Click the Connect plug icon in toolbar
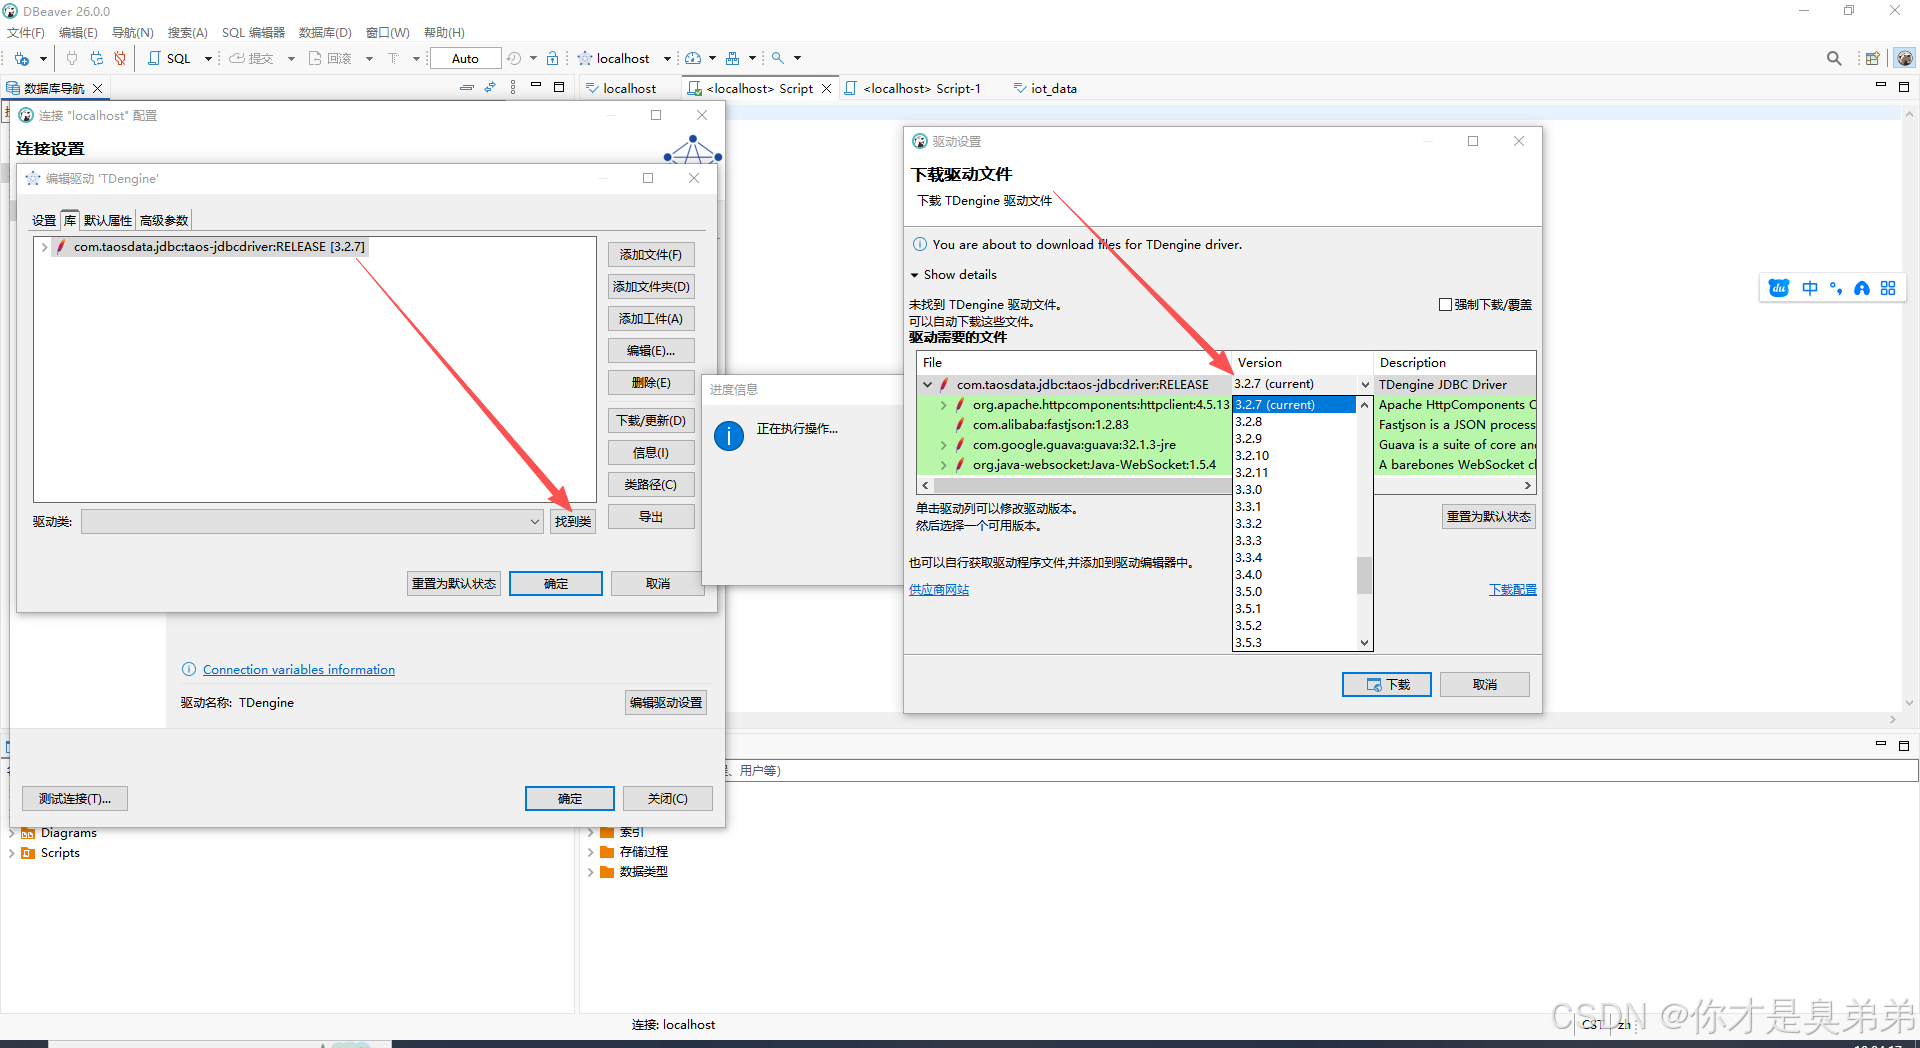1920x1048 pixels. tap(72, 59)
